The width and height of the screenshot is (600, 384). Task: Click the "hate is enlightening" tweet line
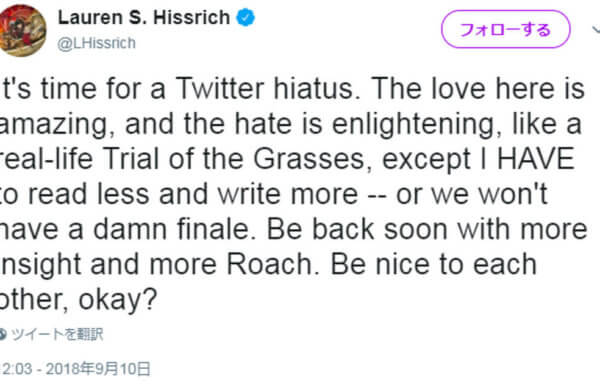pos(291,125)
